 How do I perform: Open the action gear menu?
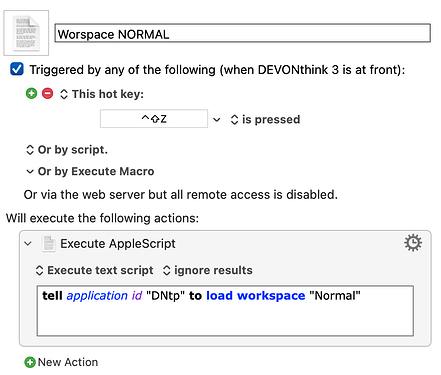(x=413, y=243)
